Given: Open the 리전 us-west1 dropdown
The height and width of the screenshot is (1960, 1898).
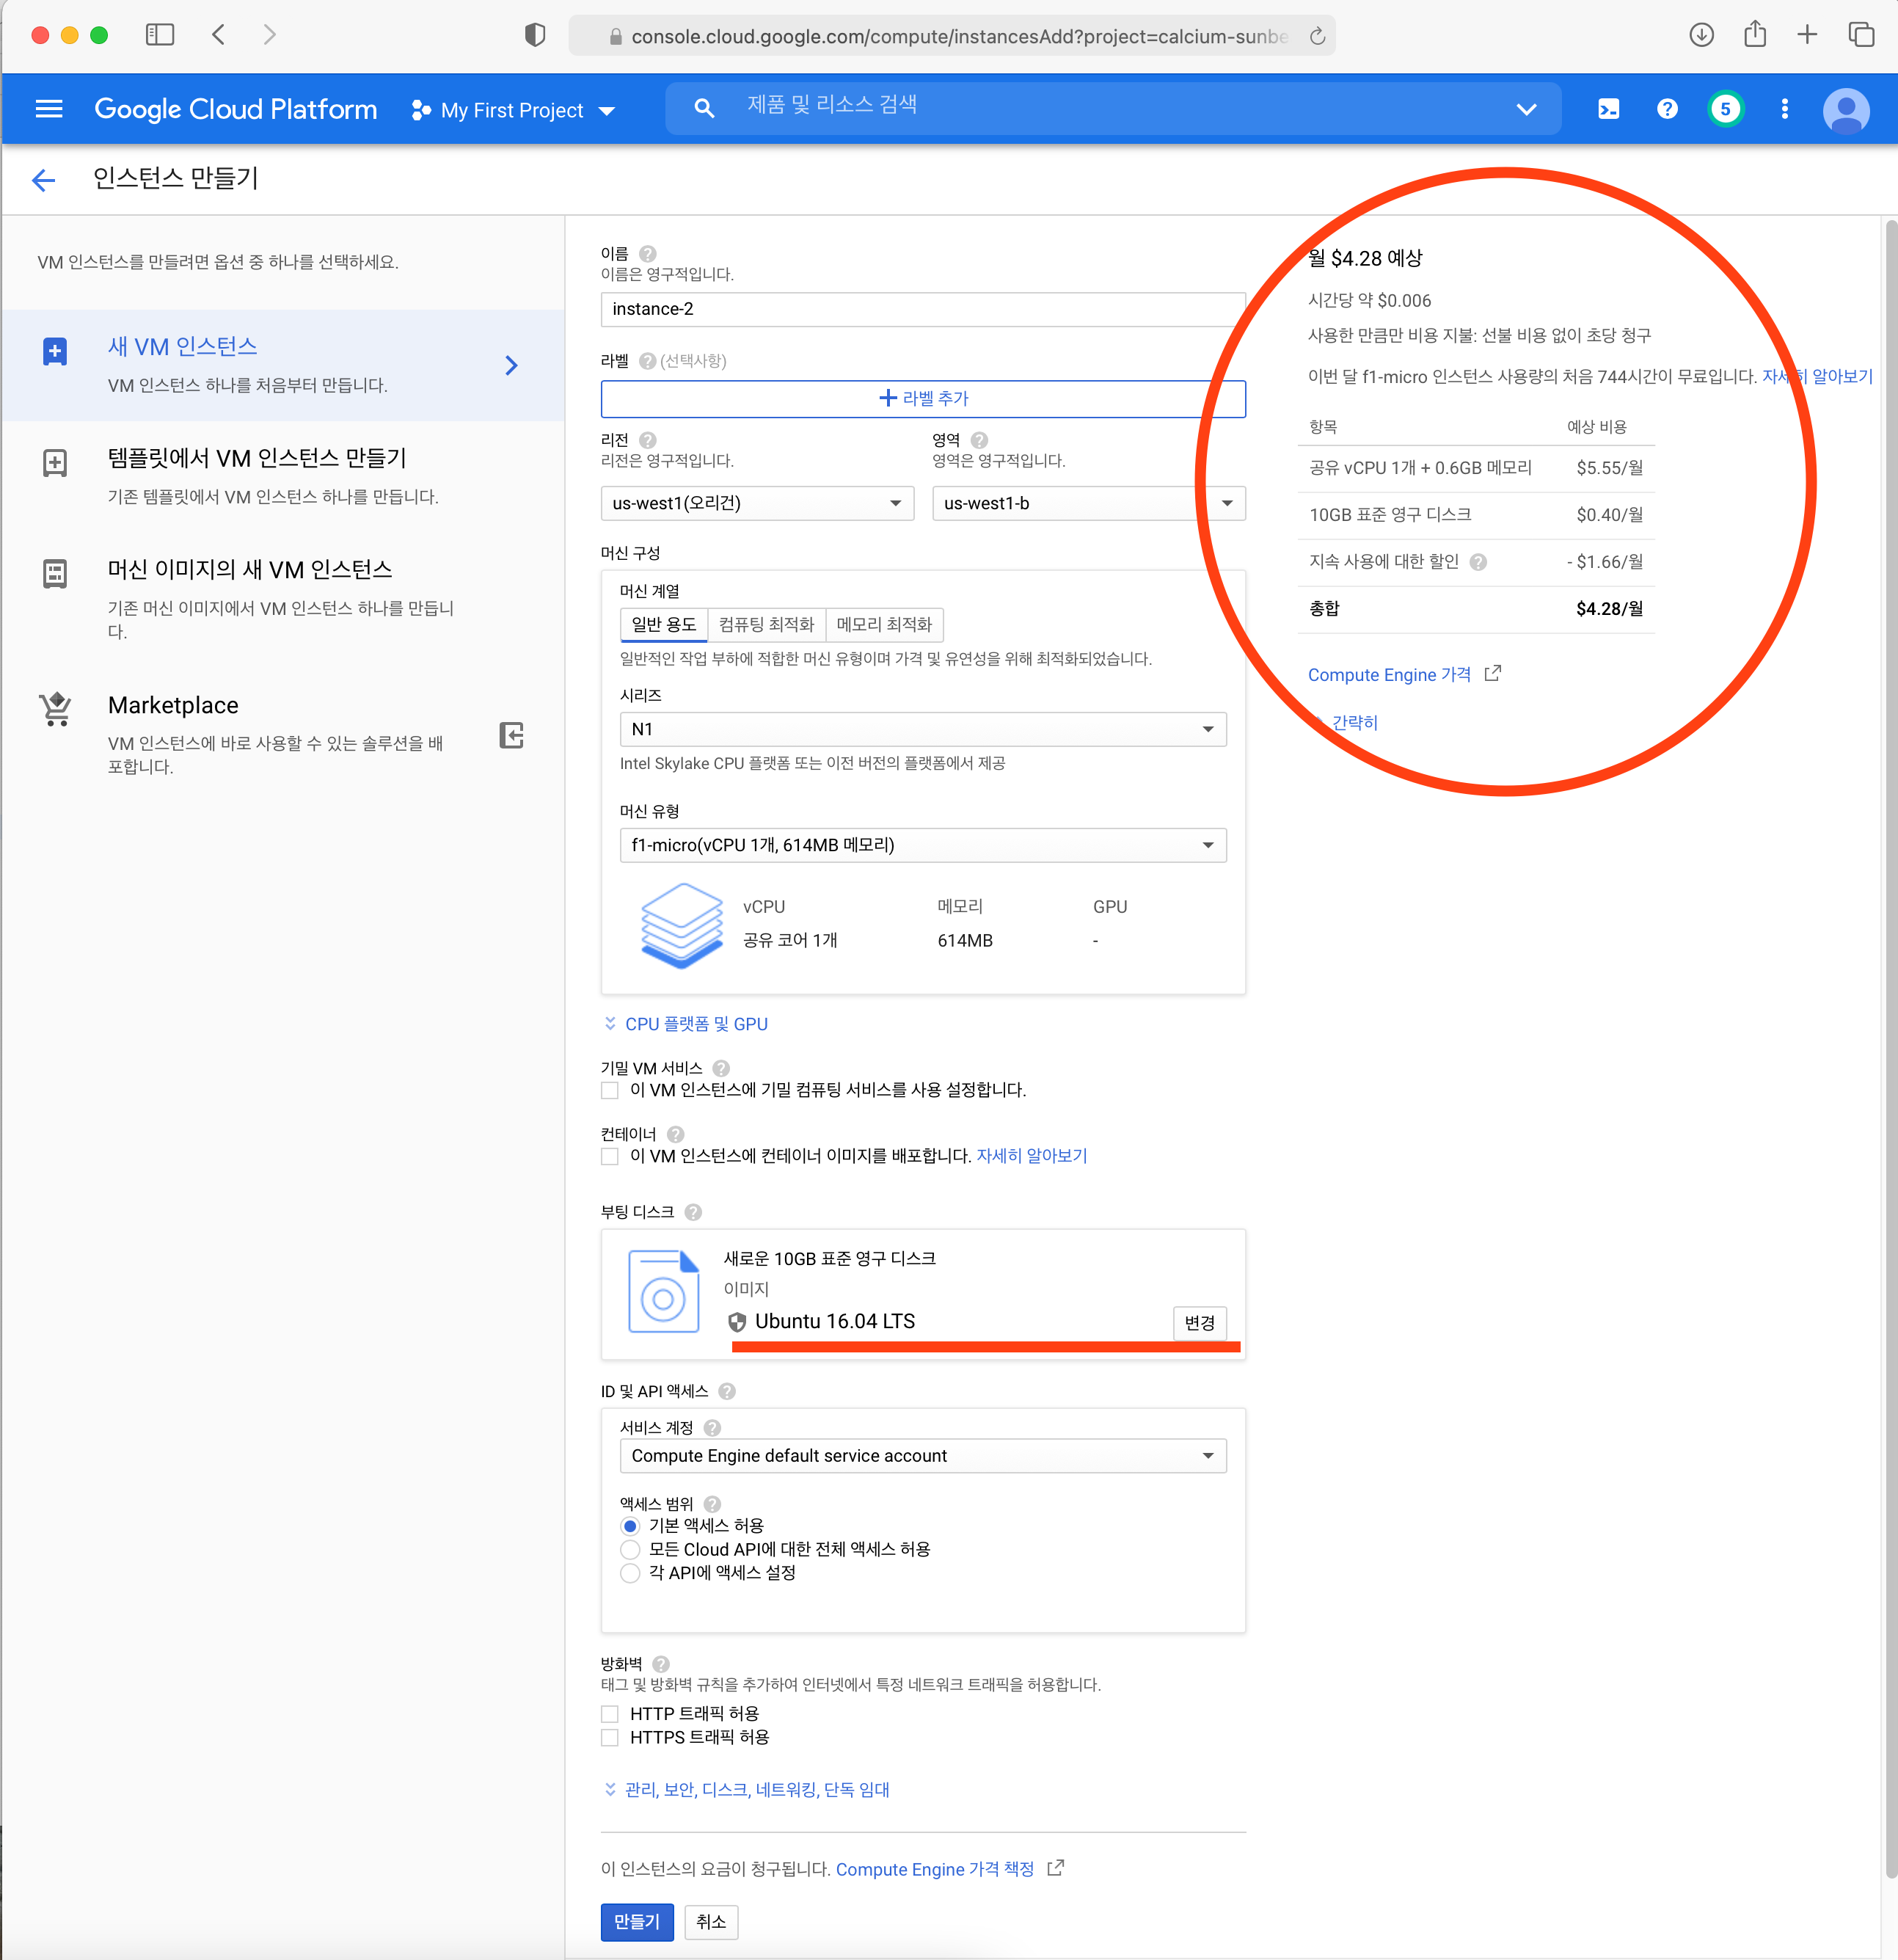Looking at the screenshot, I should tap(757, 503).
